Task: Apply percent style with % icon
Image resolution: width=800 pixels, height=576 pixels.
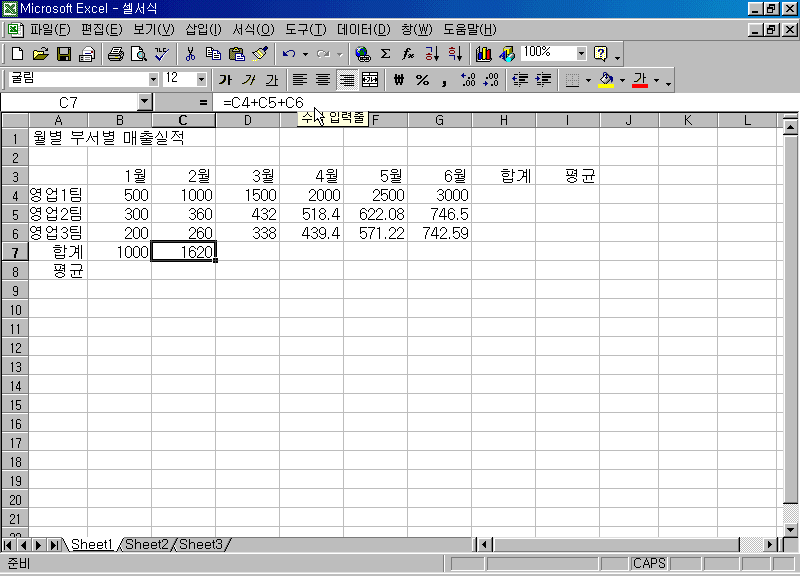Action: point(422,80)
